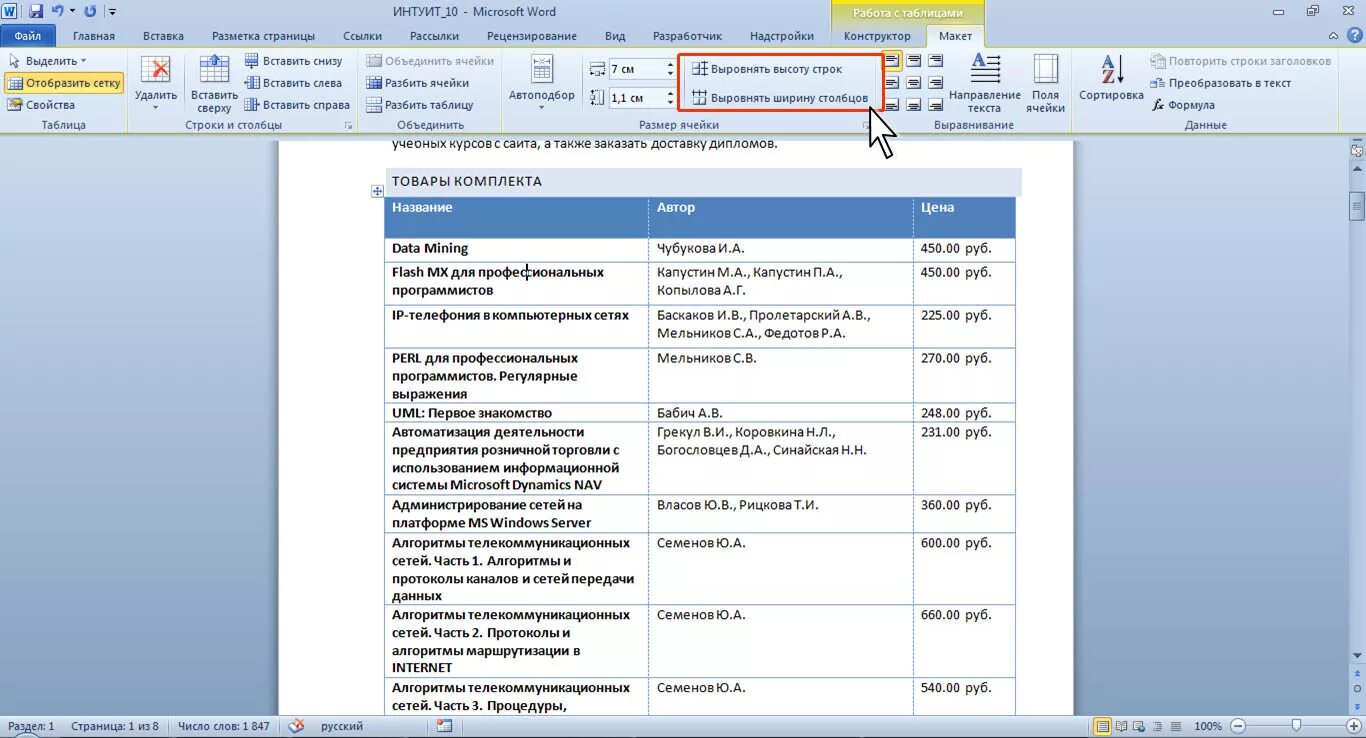This screenshot has height=738, width=1366.
Task: Switch to Full Screen Reading view
Action: [1120, 726]
